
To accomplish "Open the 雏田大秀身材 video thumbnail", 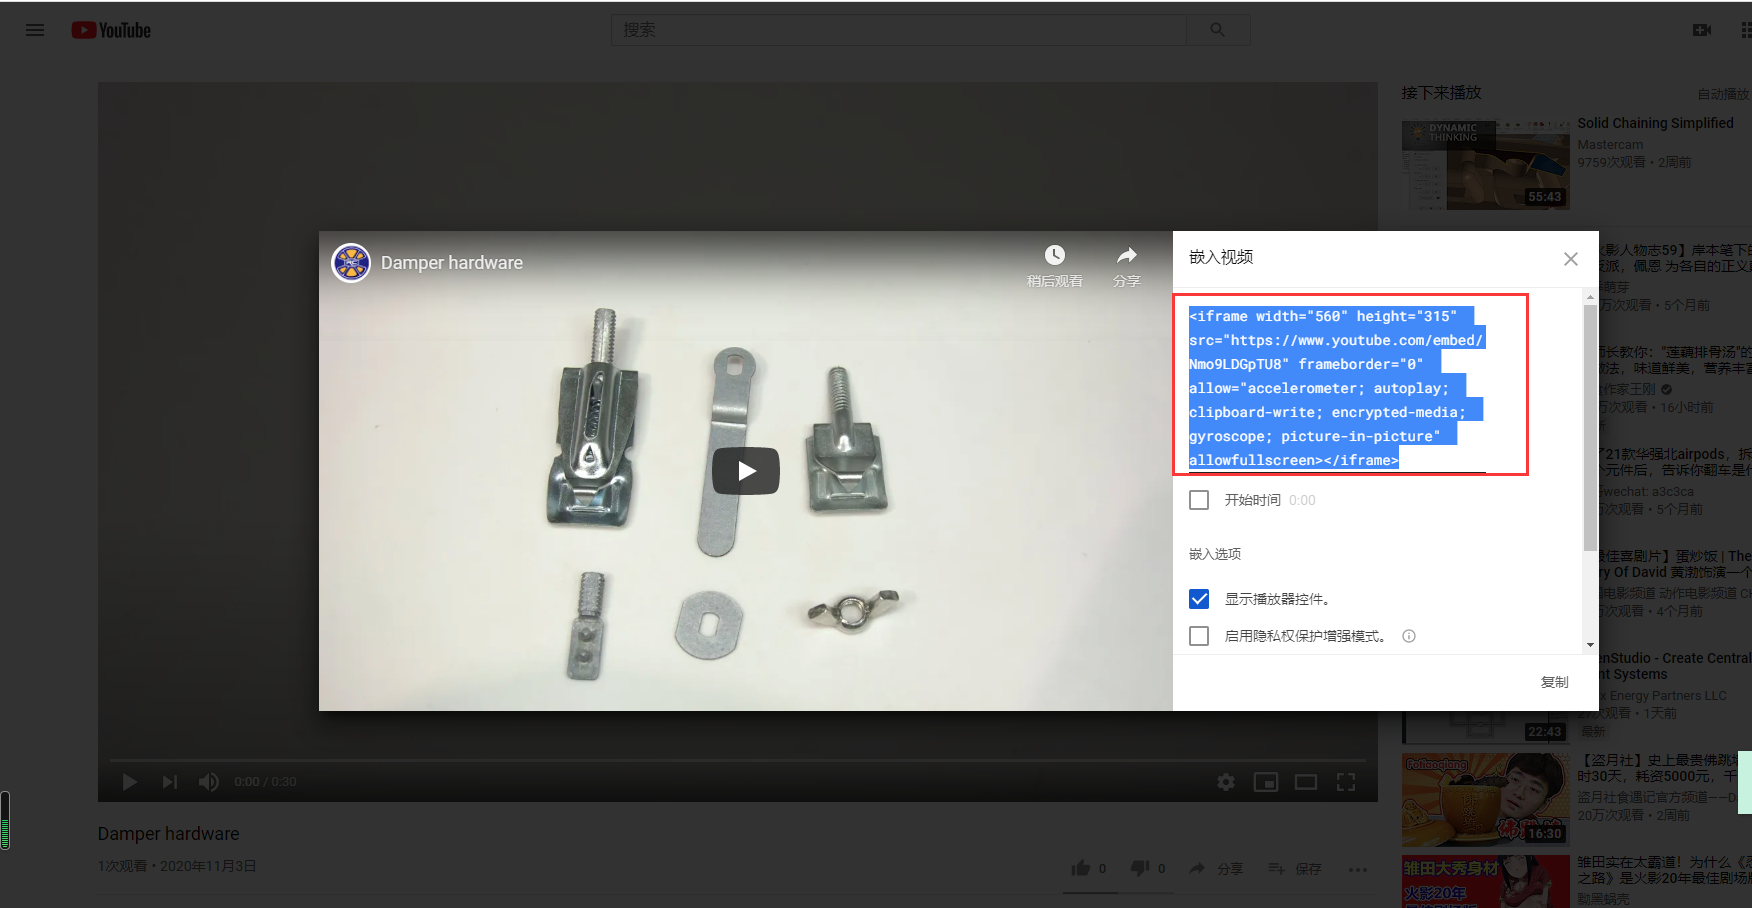I will pos(1485,881).
